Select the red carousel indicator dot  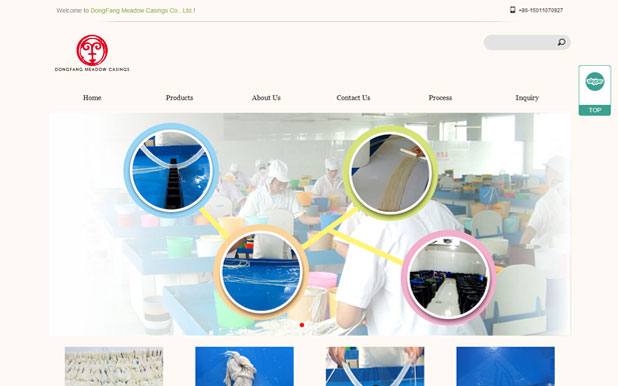pyautogui.click(x=302, y=325)
